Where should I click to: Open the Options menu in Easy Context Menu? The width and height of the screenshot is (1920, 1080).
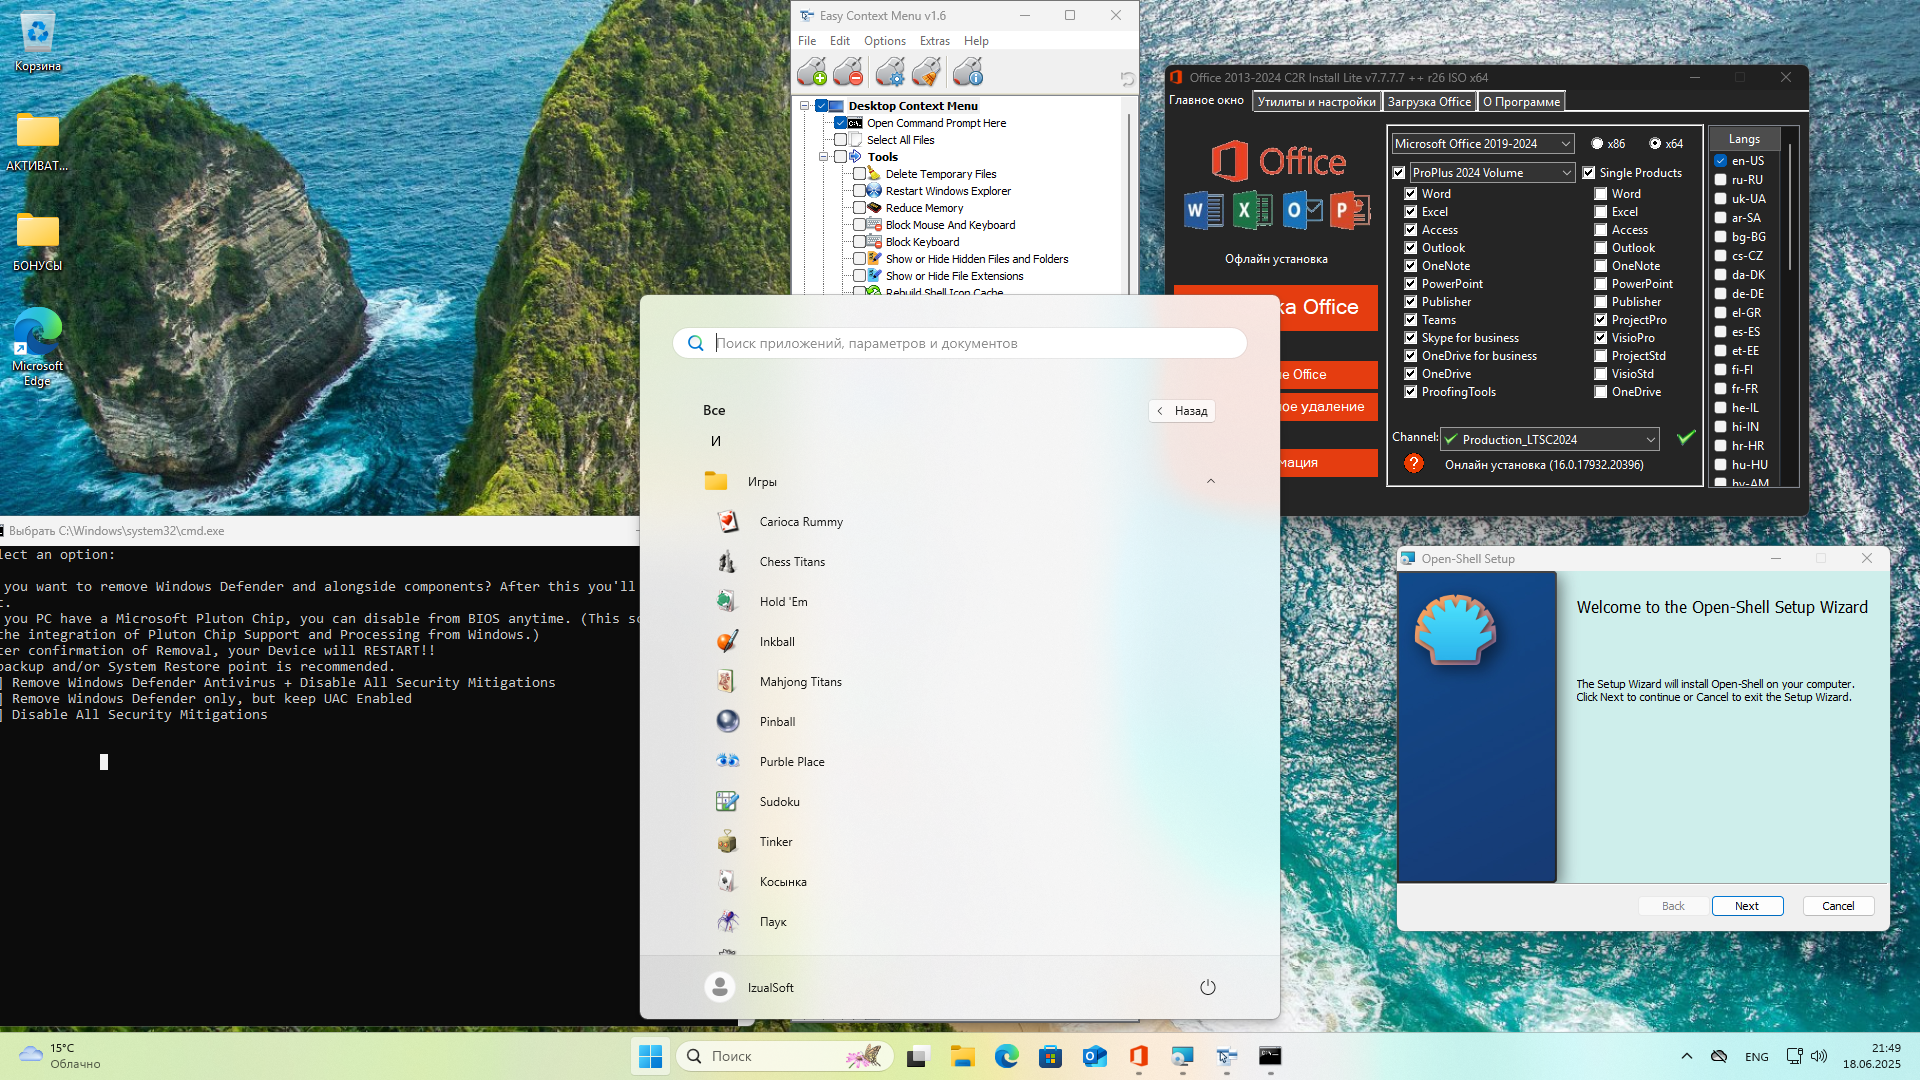click(x=885, y=41)
